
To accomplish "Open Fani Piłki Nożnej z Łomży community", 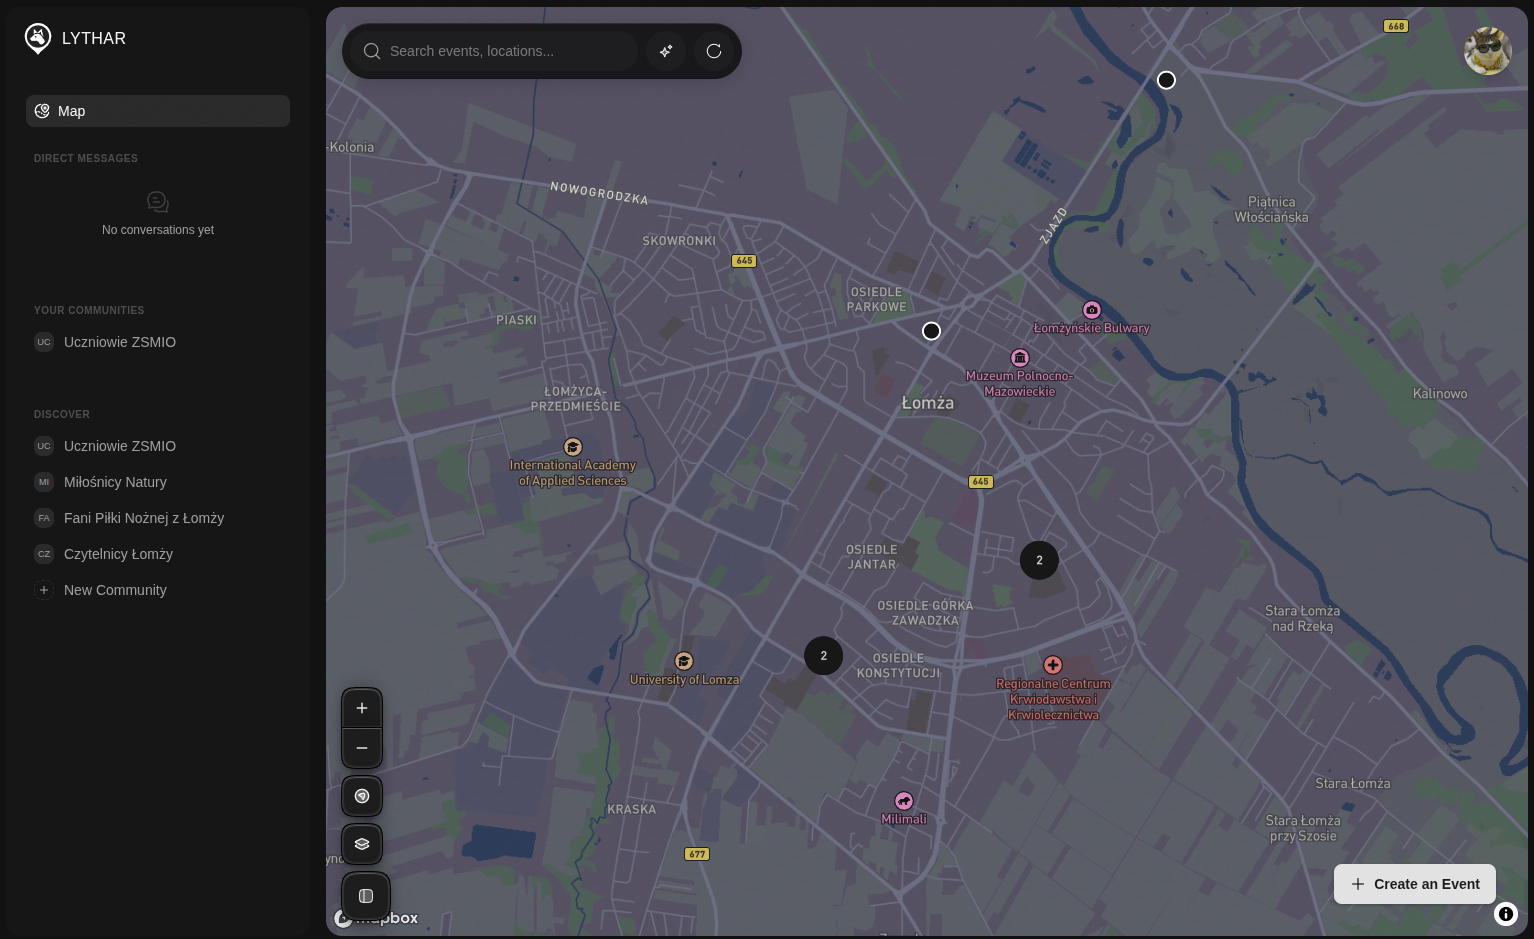I will click(144, 518).
